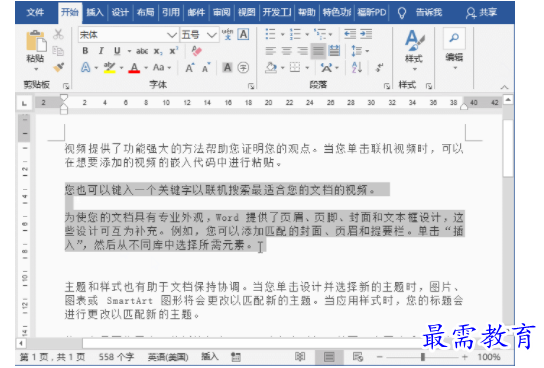Click the Numbering list icon
The image size is (544, 368).
(x=295, y=34)
